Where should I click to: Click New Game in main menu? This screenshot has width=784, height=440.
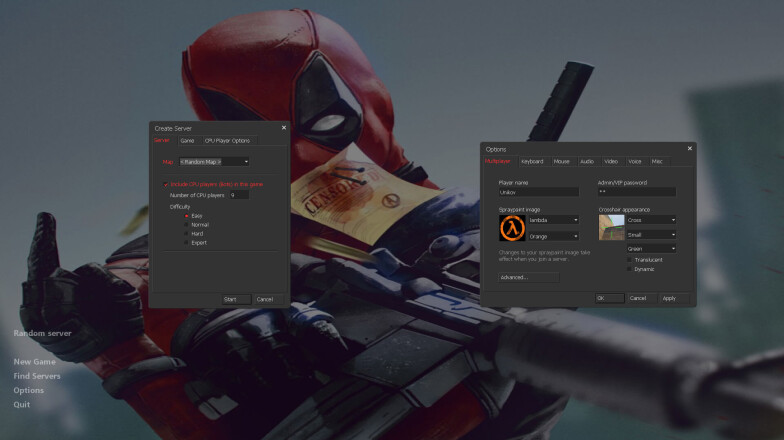34,362
